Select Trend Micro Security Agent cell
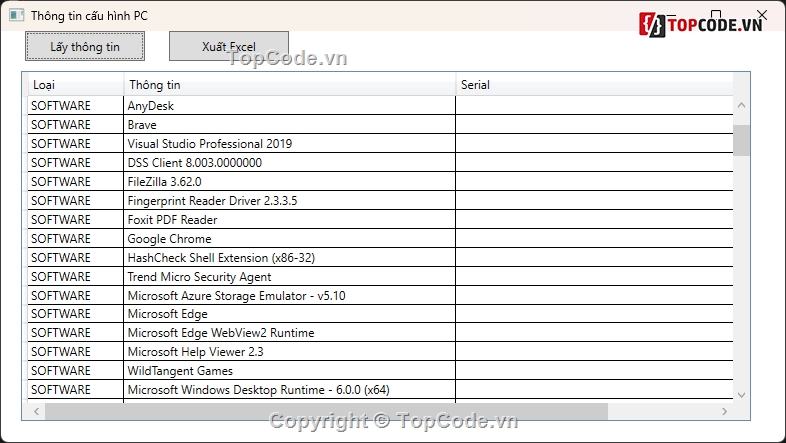This screenshot has width=786, height=443. click(290, 277)
